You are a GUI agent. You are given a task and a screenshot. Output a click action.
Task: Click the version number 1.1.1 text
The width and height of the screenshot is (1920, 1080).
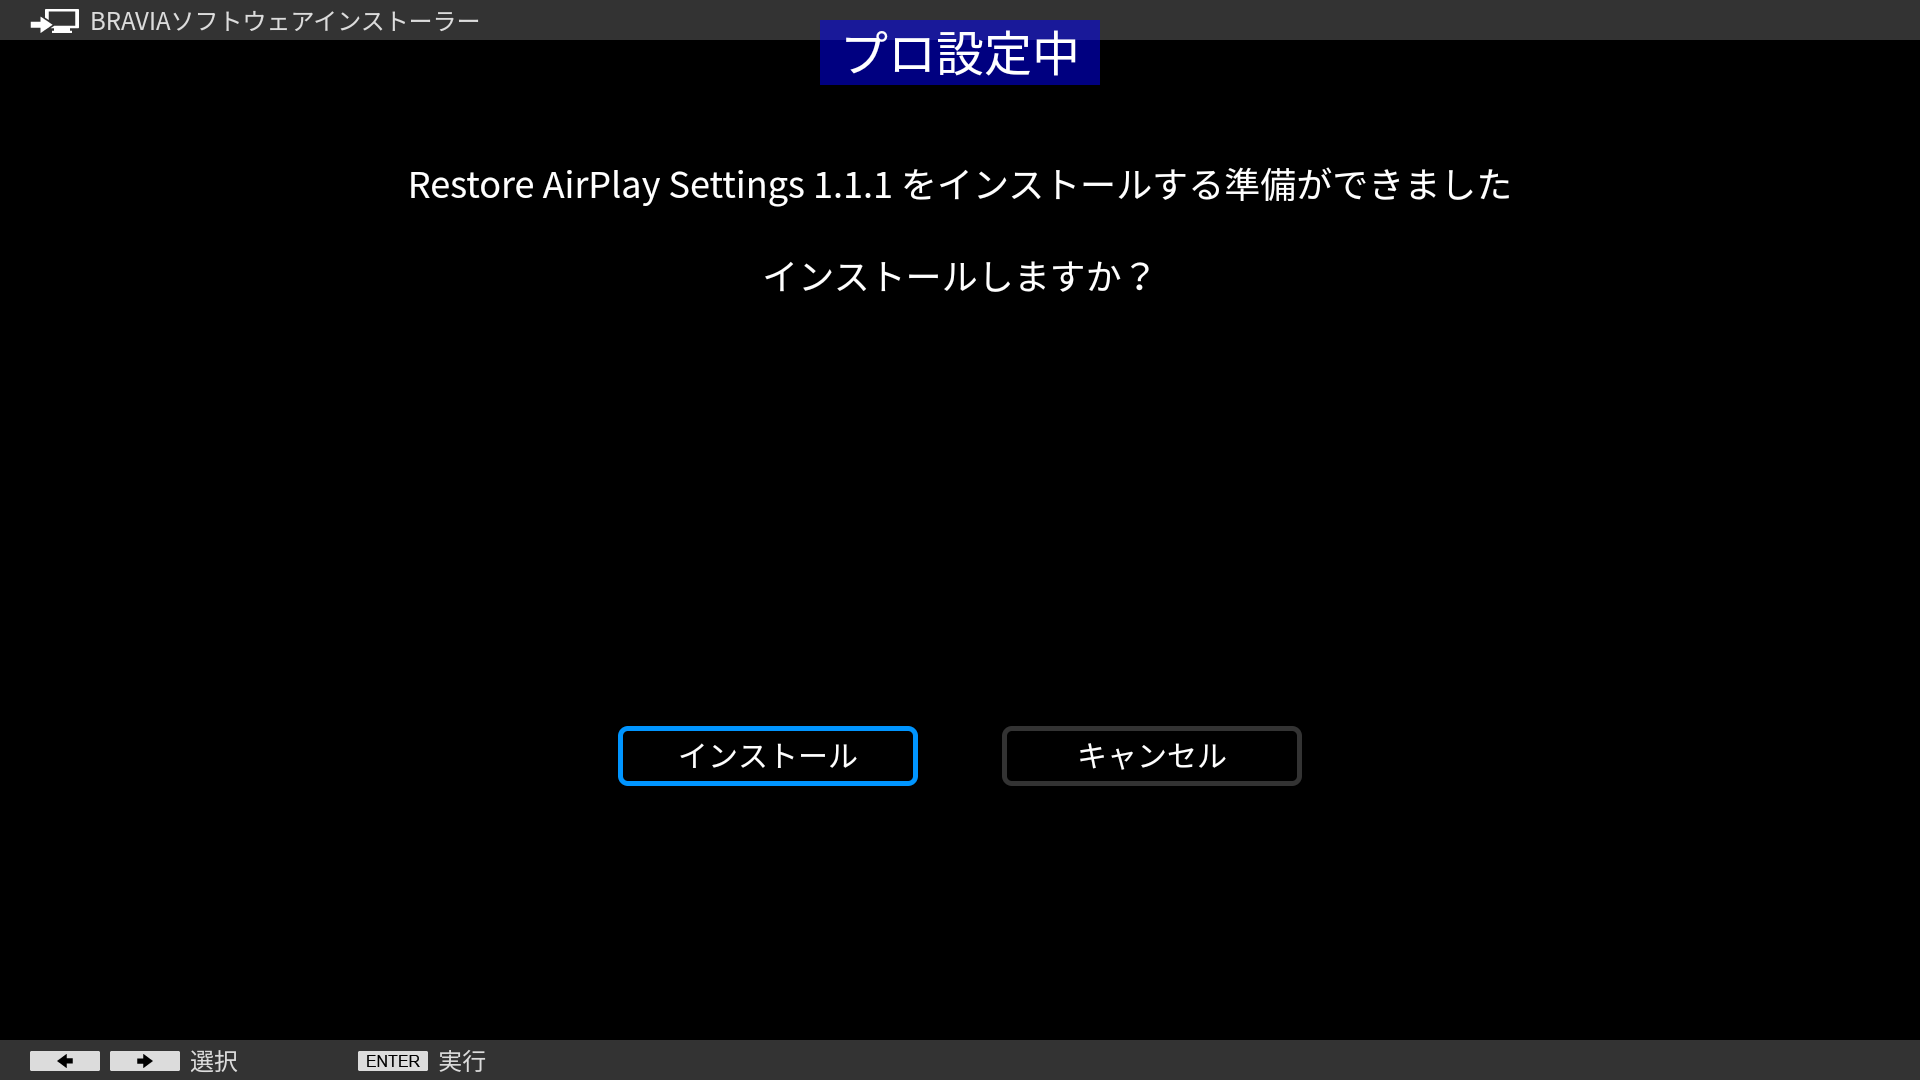(852, 185)
